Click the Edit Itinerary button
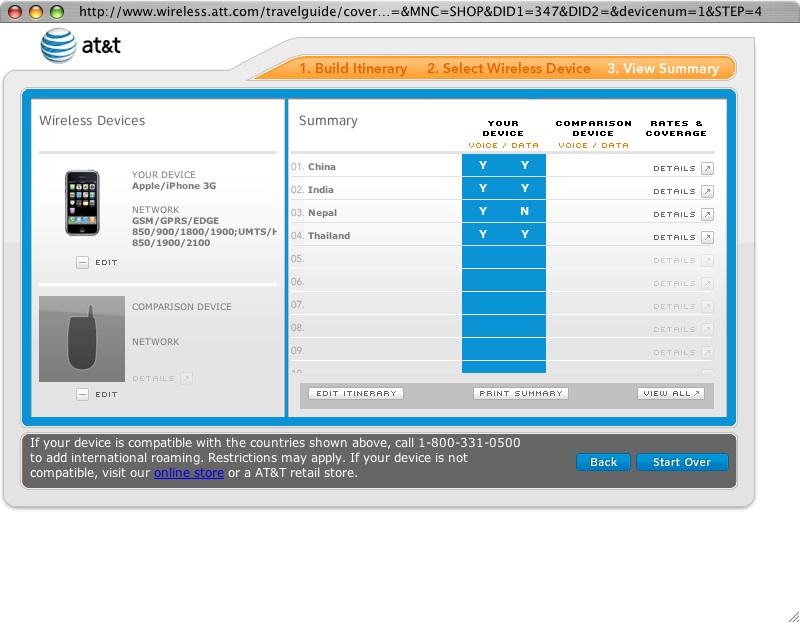800x623 pixels. tap(356, 393)
